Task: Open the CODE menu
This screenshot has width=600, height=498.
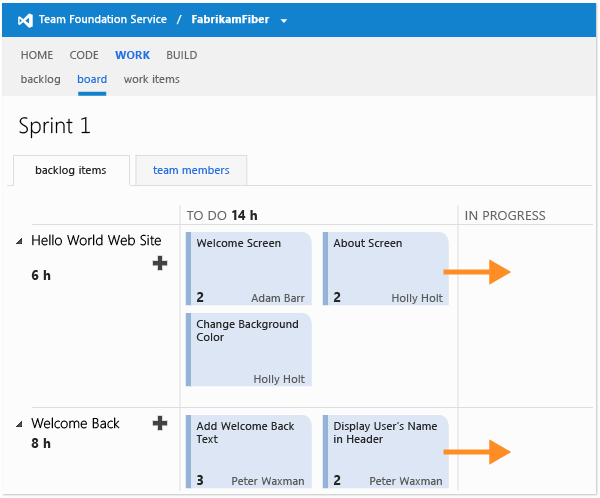Action: 84,56
